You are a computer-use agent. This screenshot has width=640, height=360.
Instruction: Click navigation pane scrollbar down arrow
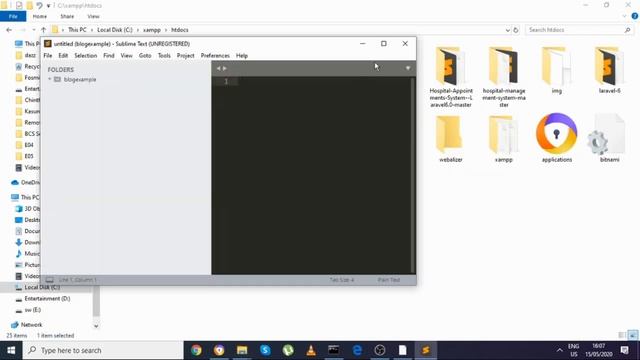(96, 326)
